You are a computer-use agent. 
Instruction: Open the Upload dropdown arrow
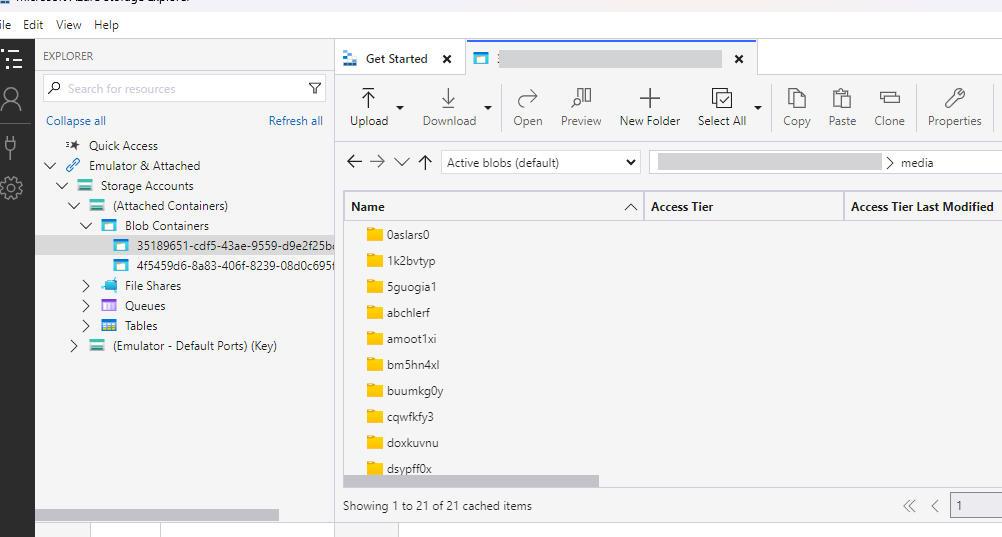(x=400, y=107)
